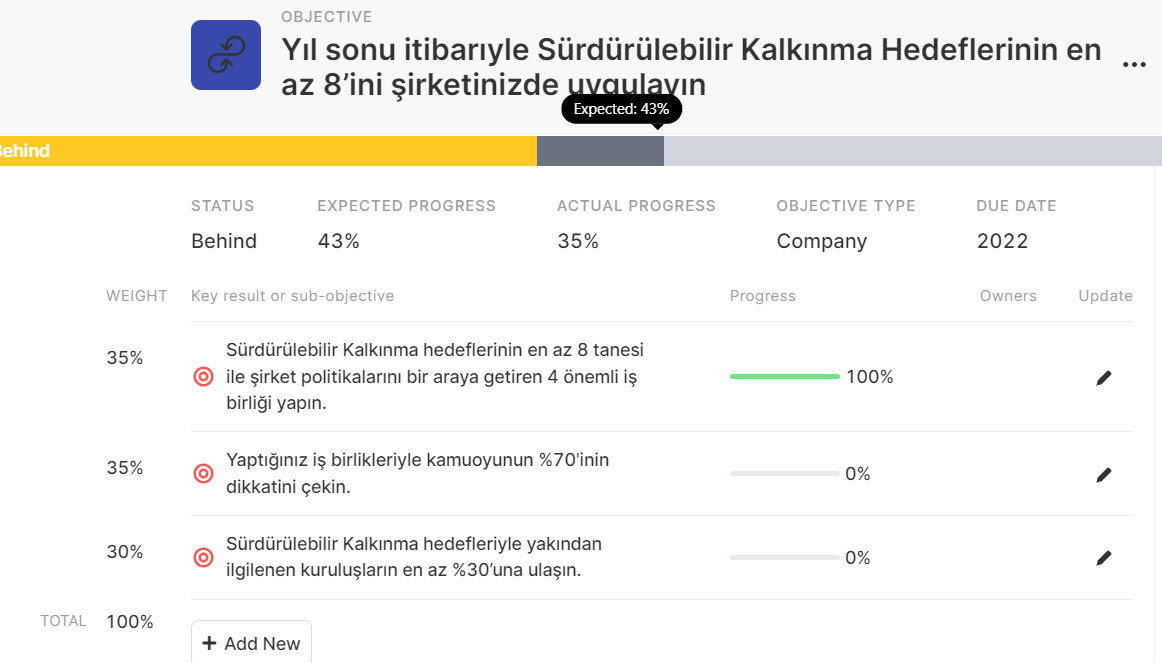Click pencil icon for kamuoyunun %70 key result
The height and width of the screenshot is (663, 1162).
click(x=1103, y=475)
